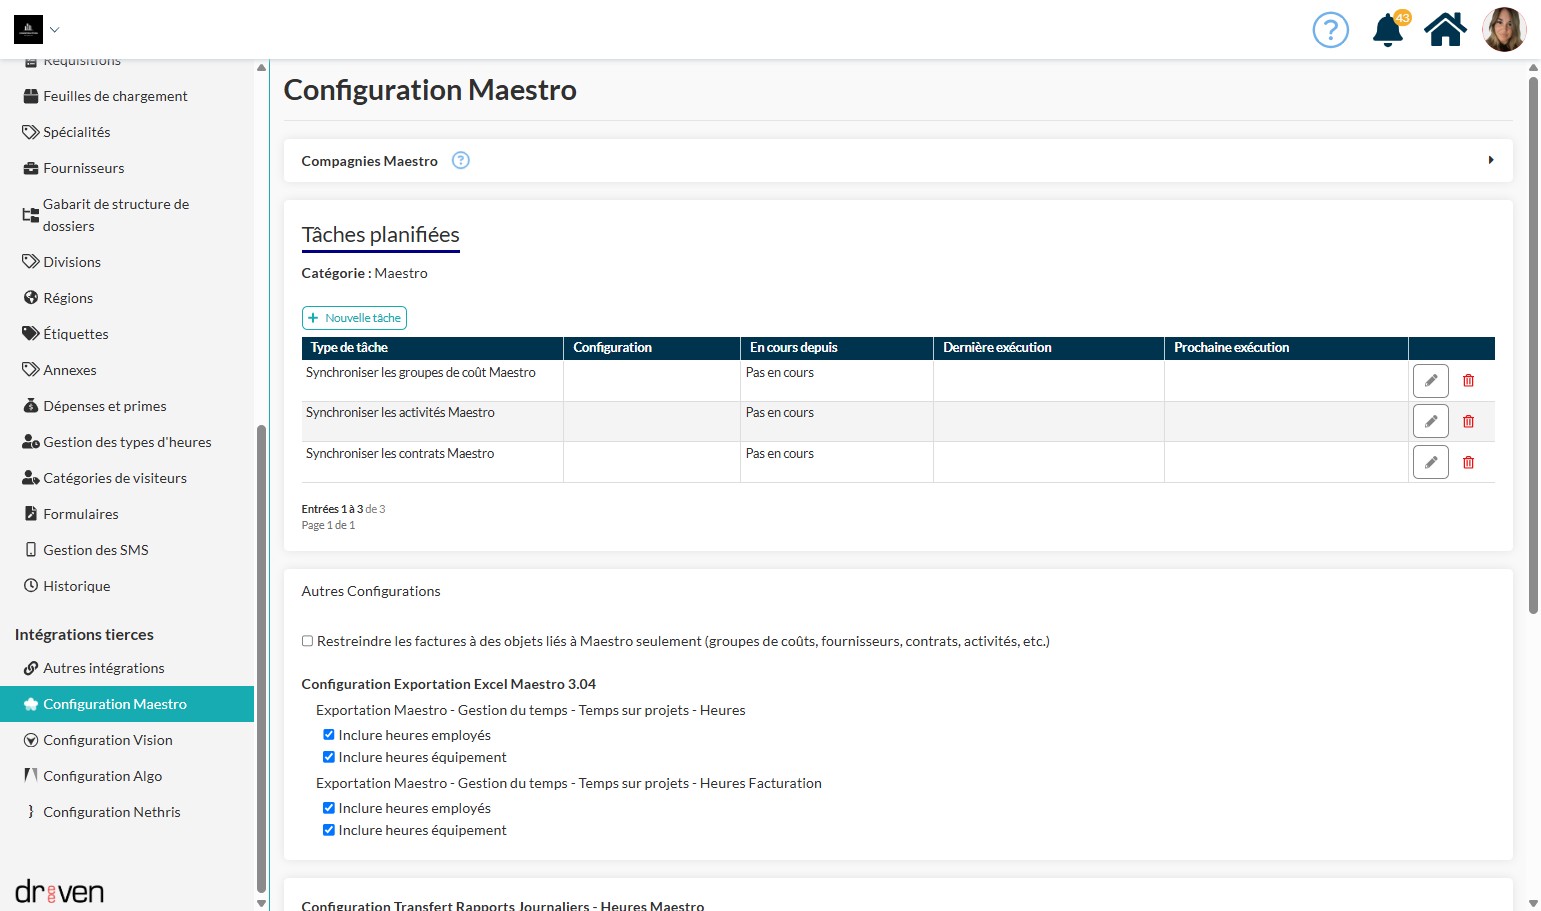The height and width of the screenshot is (911, 1541).
Task: Click Configuration Algo icon
Action: (31, 776)
